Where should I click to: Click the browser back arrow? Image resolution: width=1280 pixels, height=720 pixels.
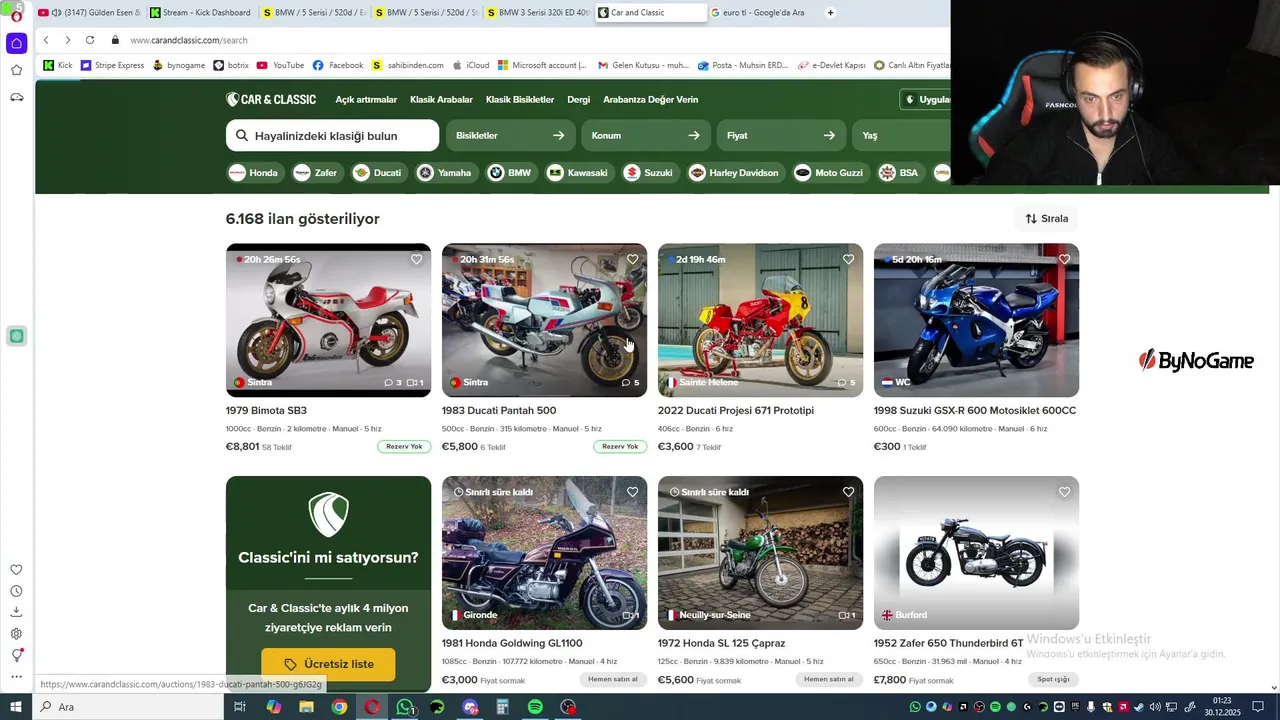[46, 40]
